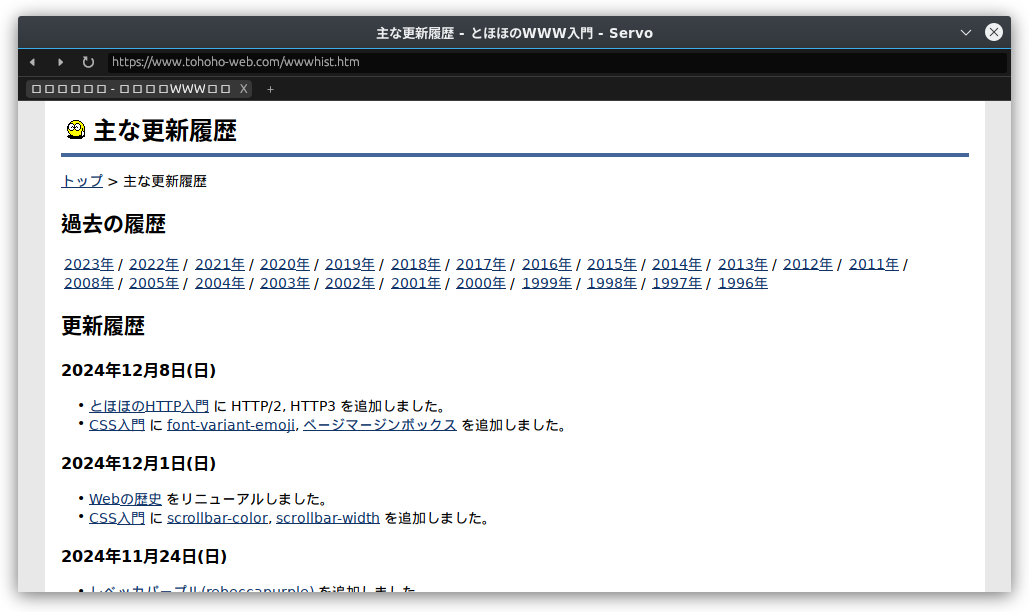Open the 2012年 history link
Screen dimensions: 1029x612
pos(808,264)
